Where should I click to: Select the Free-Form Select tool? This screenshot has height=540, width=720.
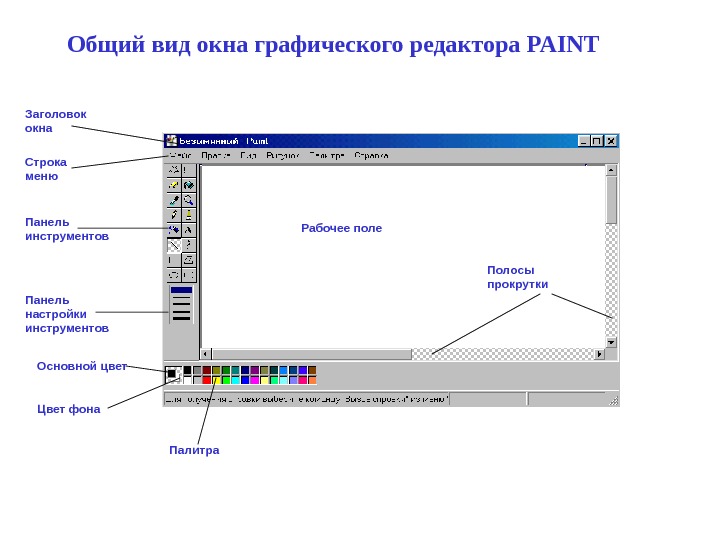click(174, 170)
